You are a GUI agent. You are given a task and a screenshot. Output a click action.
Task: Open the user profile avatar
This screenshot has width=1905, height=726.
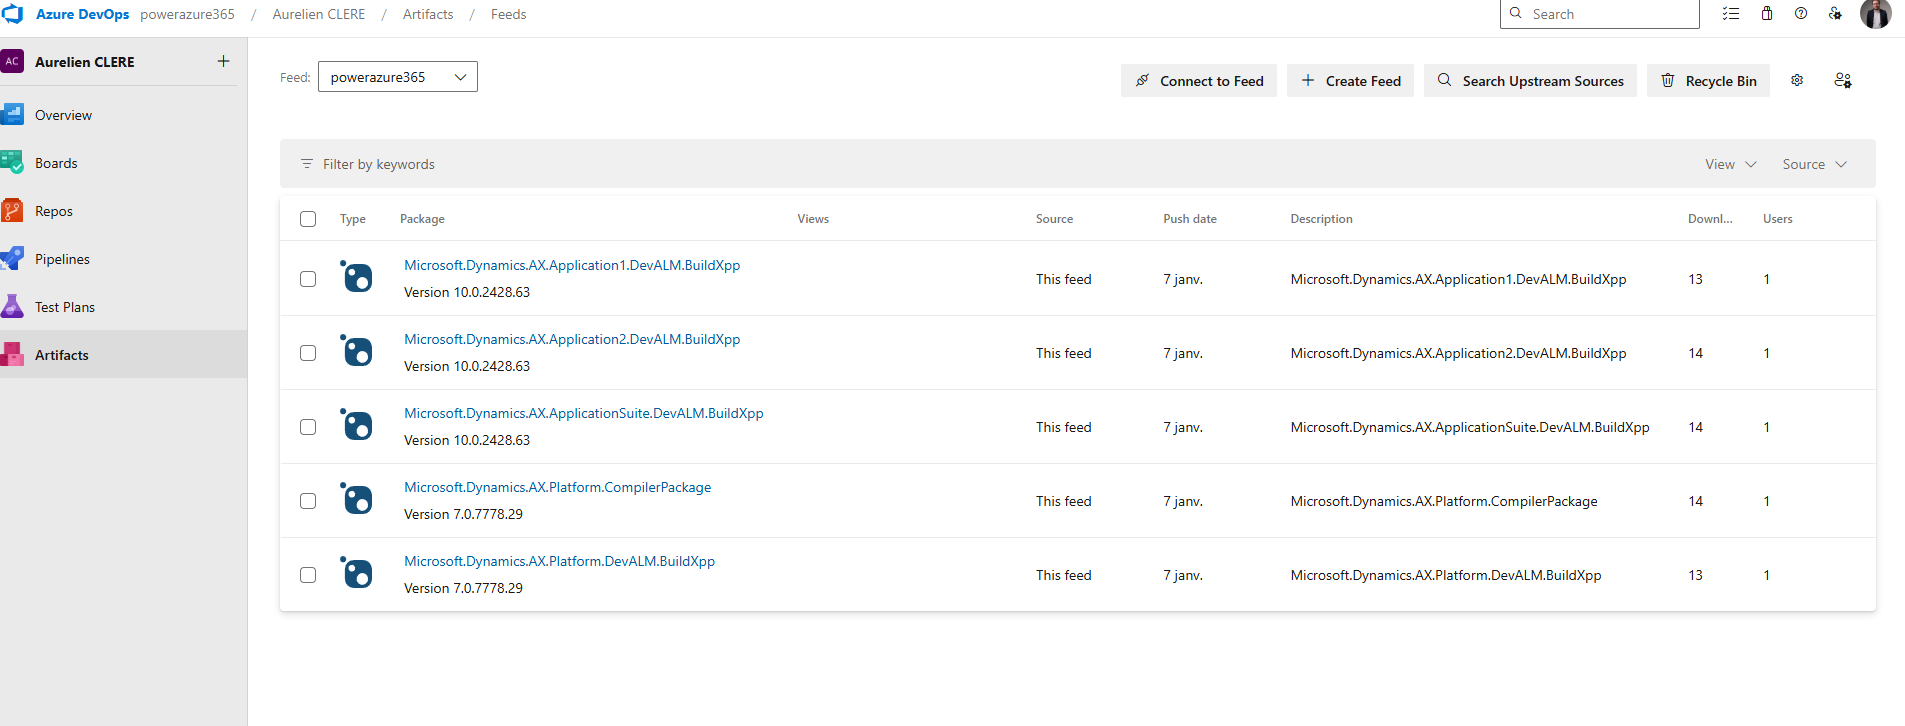pyautogui.click(x=1876, y=14)
